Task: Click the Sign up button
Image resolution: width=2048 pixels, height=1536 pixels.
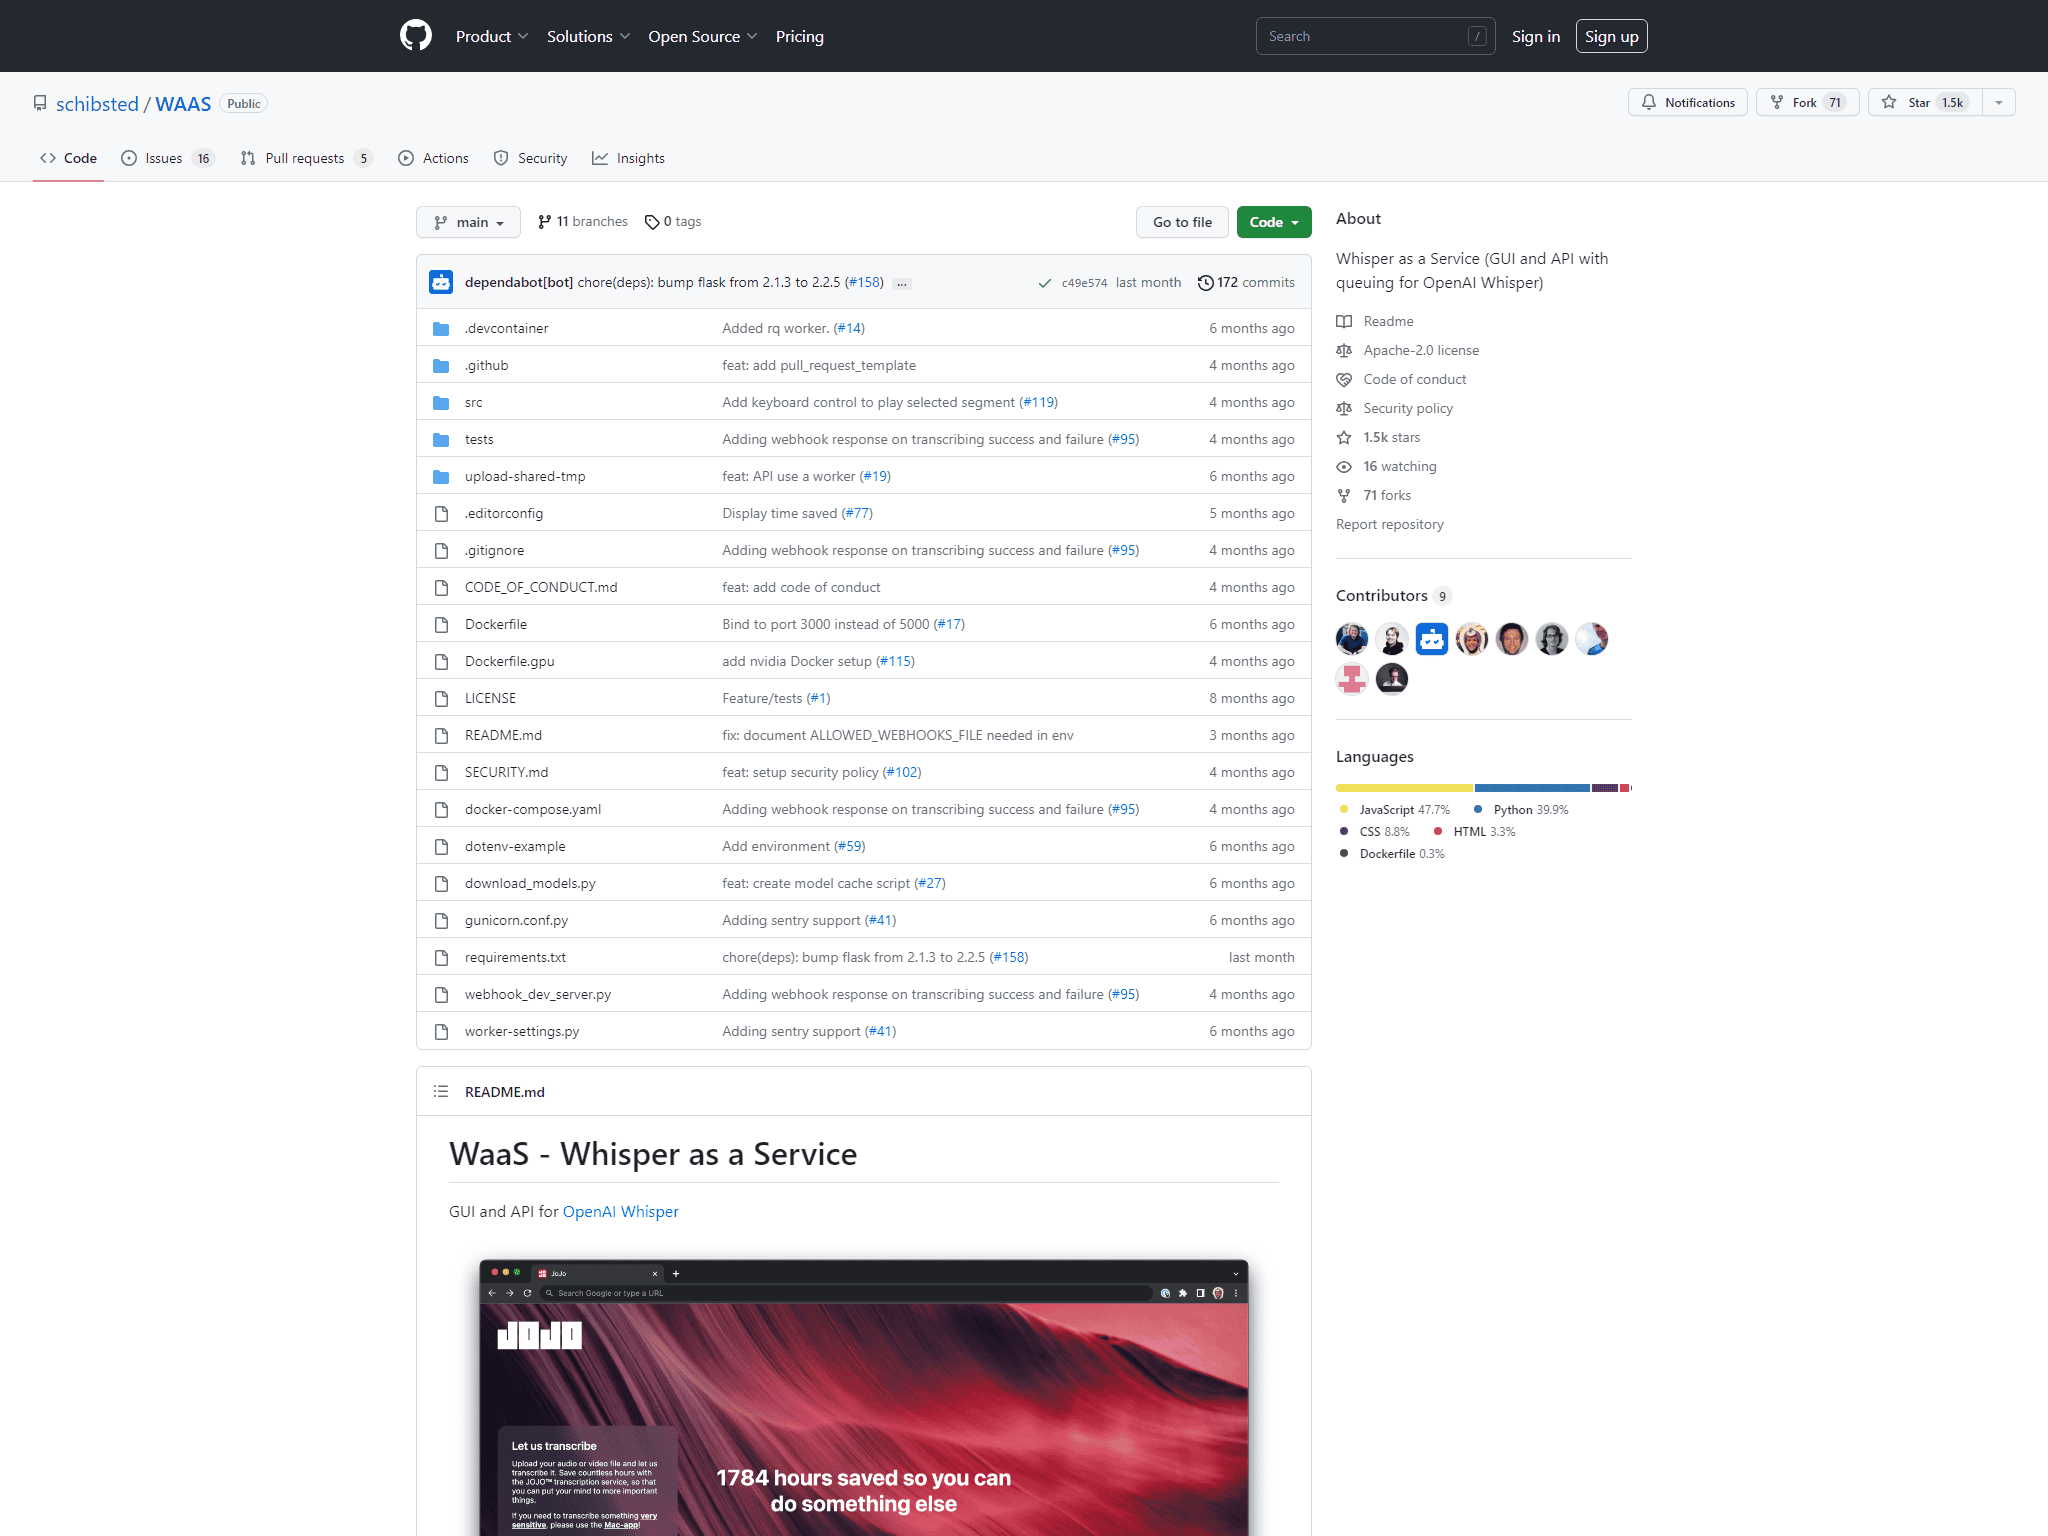Action: coord(1611,36)
